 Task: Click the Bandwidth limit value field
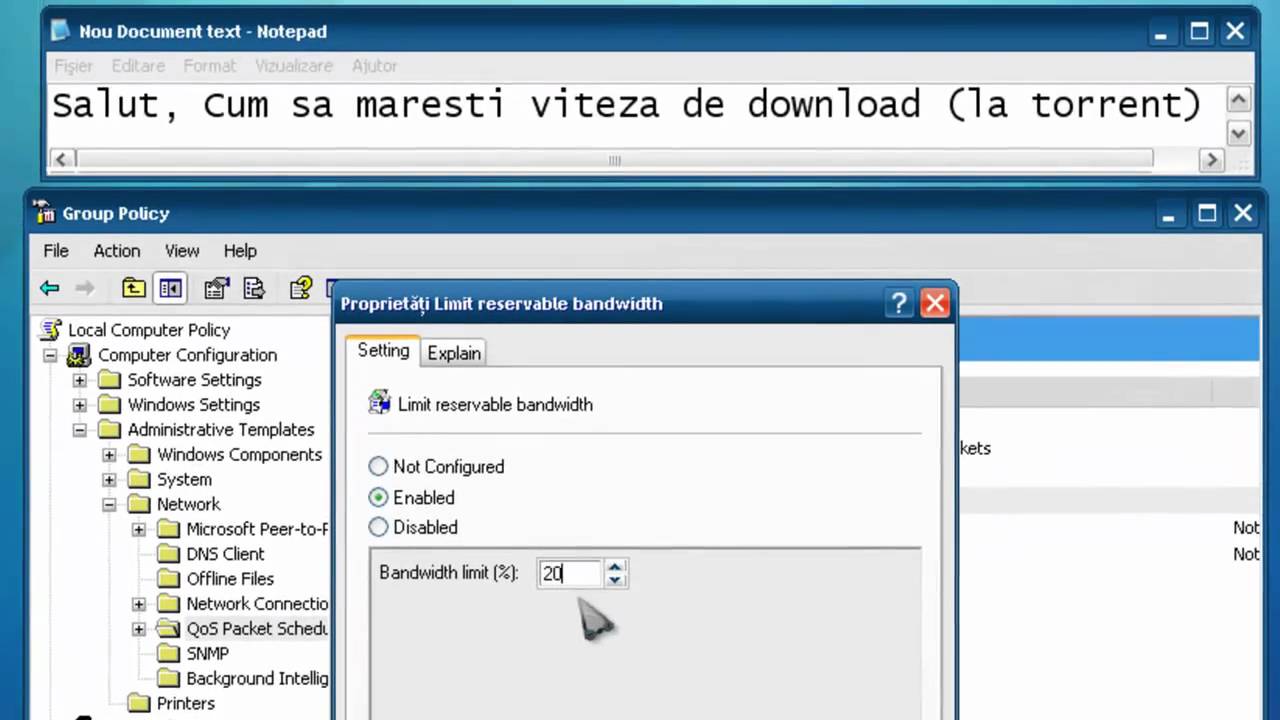point(569,573)
